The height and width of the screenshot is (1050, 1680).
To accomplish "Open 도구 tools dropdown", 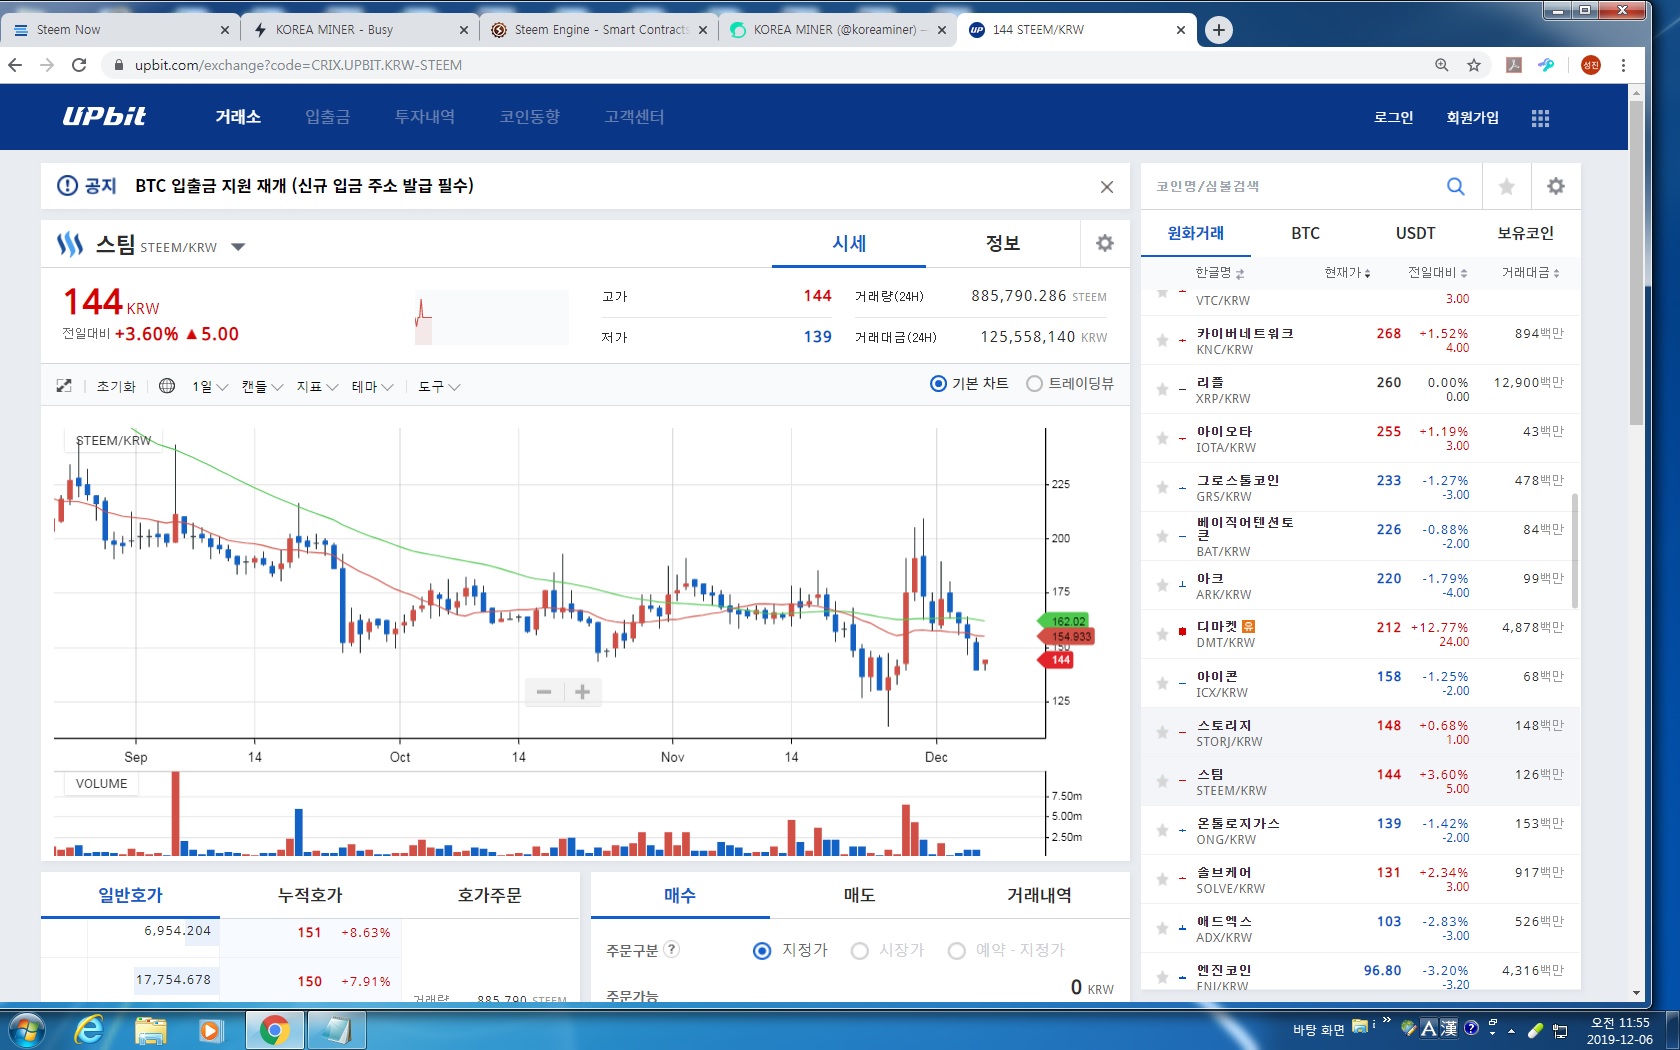I will tap(439, 386).
